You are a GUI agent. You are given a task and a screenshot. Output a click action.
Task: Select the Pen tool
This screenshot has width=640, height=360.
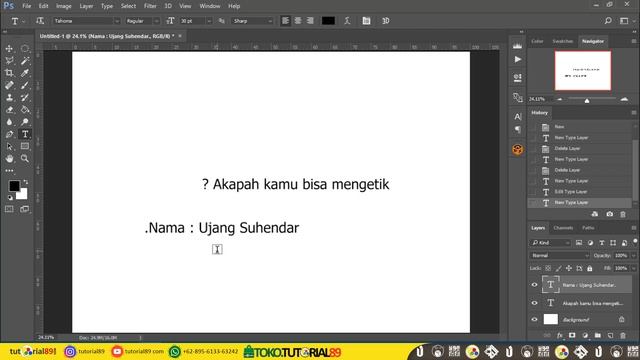9,134
